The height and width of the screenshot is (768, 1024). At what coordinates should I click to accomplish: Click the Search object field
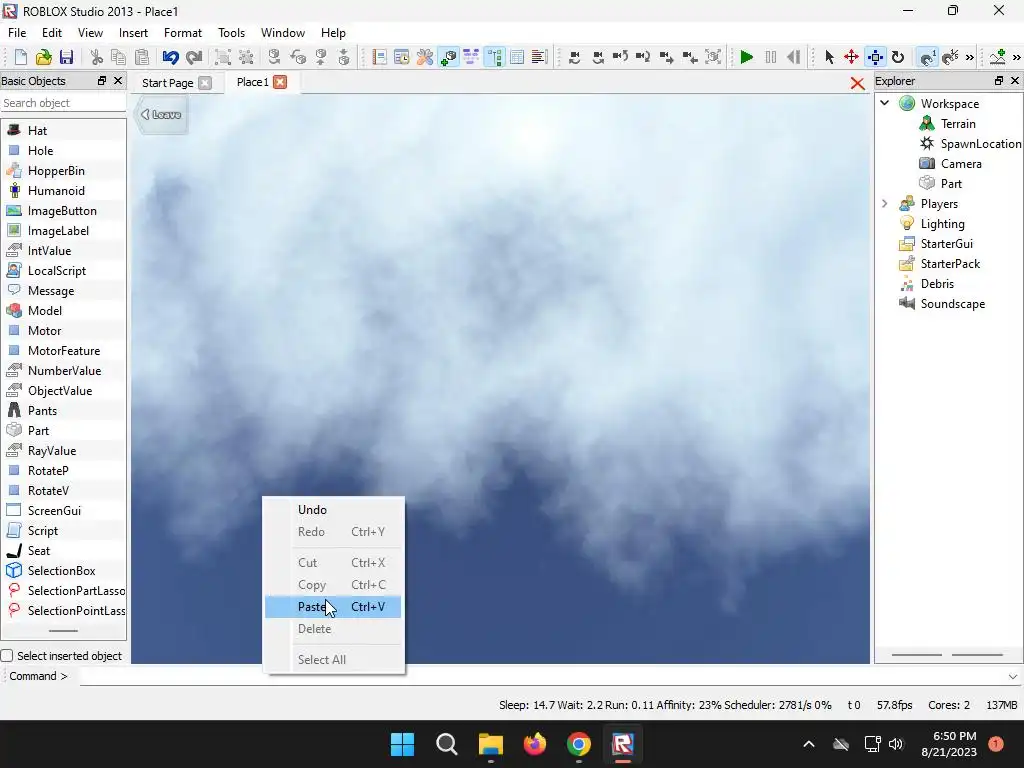point(63,103)
